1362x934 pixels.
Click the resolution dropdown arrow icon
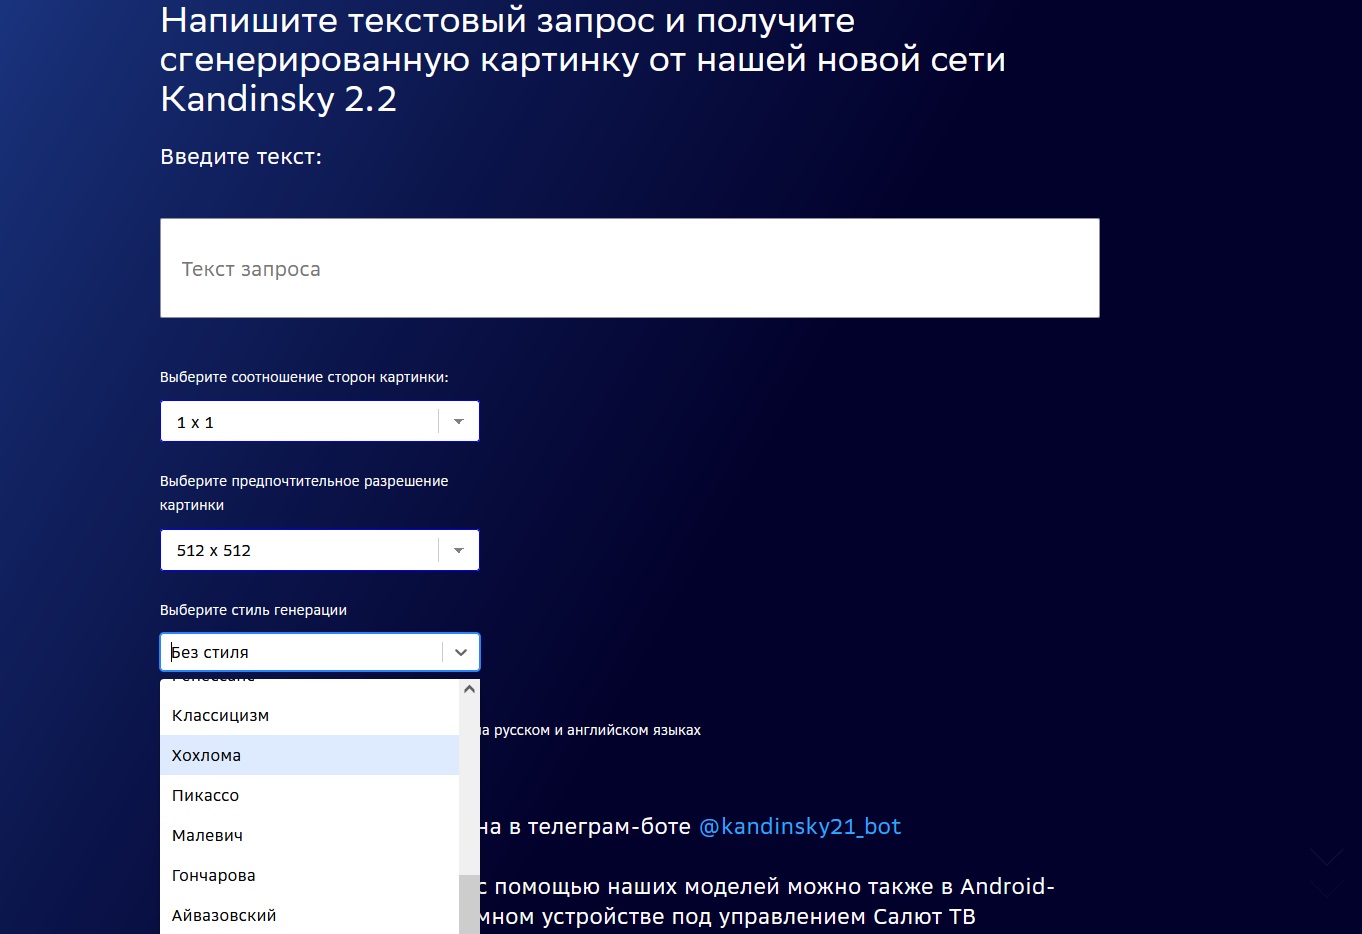(x=458, y=550)
